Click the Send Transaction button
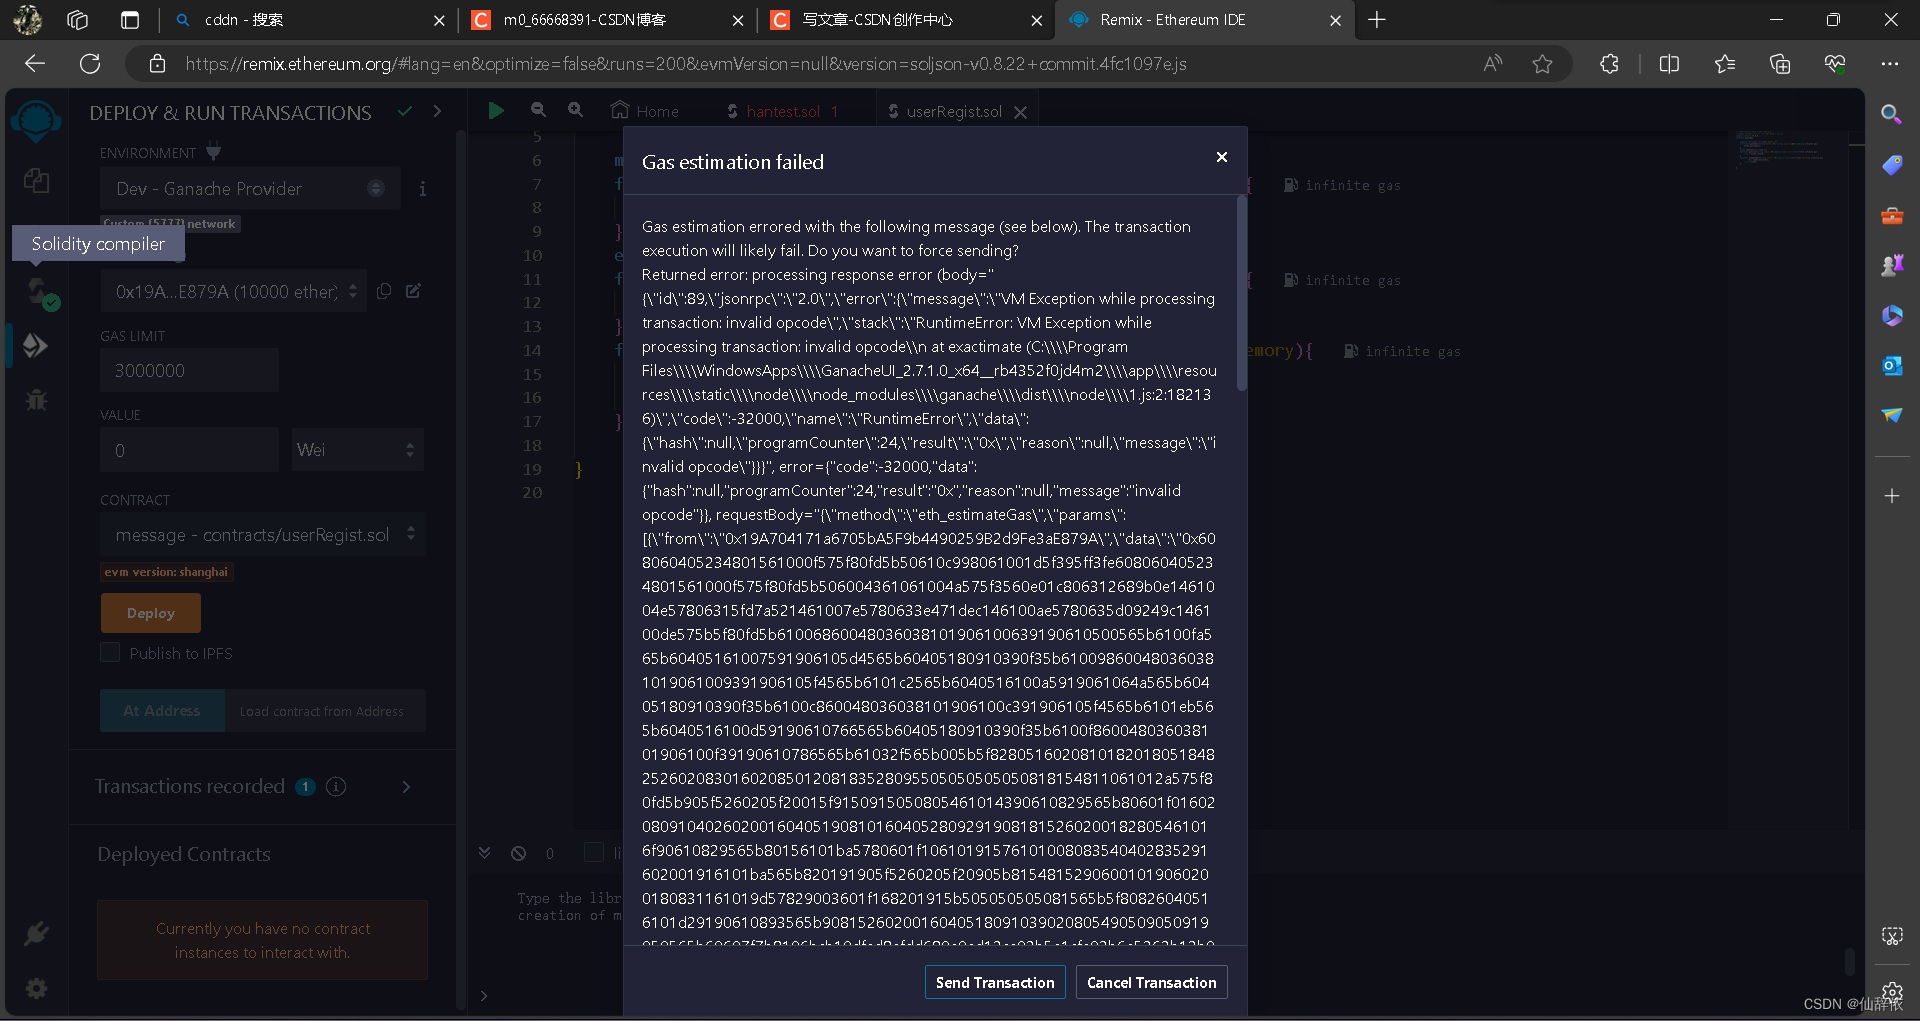Viewport: 1920px width, 1021px height. pos(994,982)
